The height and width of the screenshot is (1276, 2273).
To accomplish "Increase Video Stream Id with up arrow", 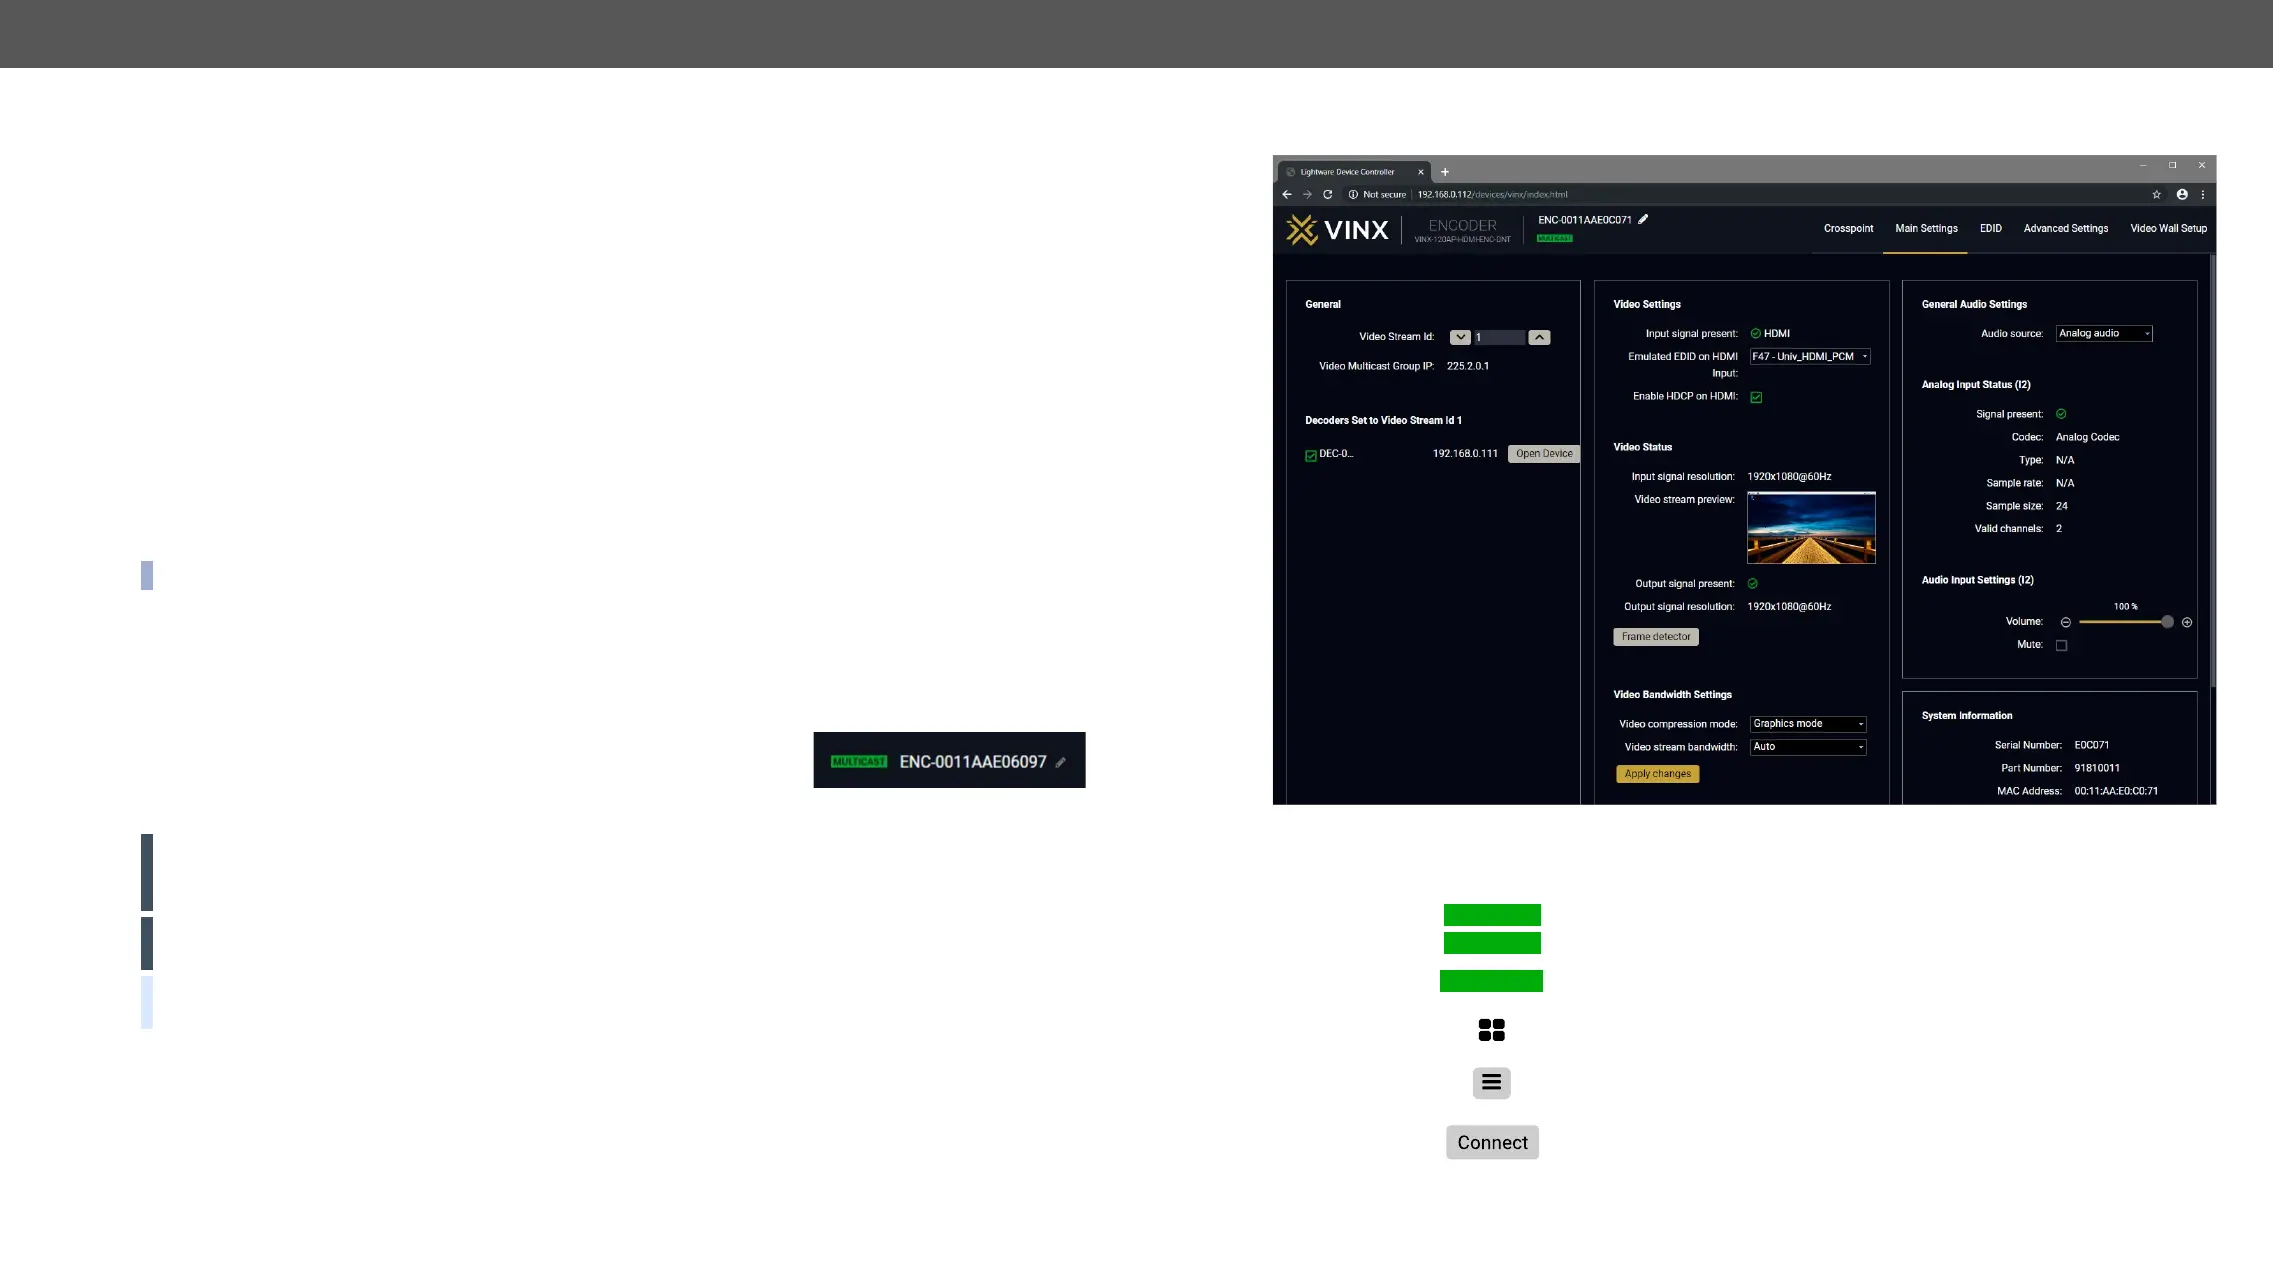I will click(x=1540, y=338).
